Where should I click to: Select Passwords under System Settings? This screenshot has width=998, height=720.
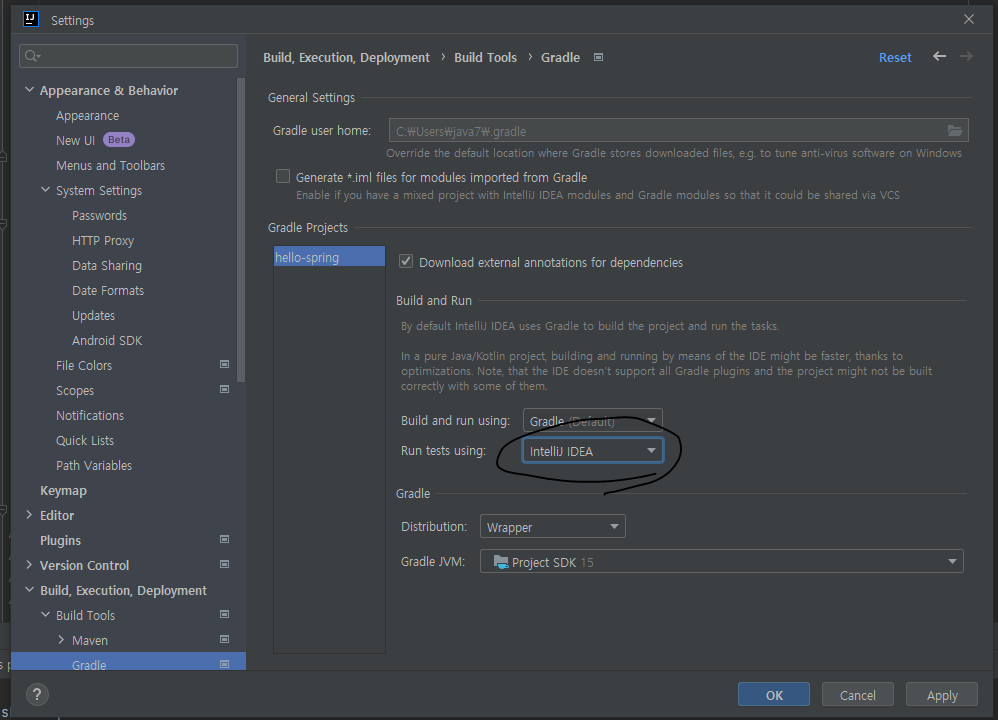coord(99,215)
